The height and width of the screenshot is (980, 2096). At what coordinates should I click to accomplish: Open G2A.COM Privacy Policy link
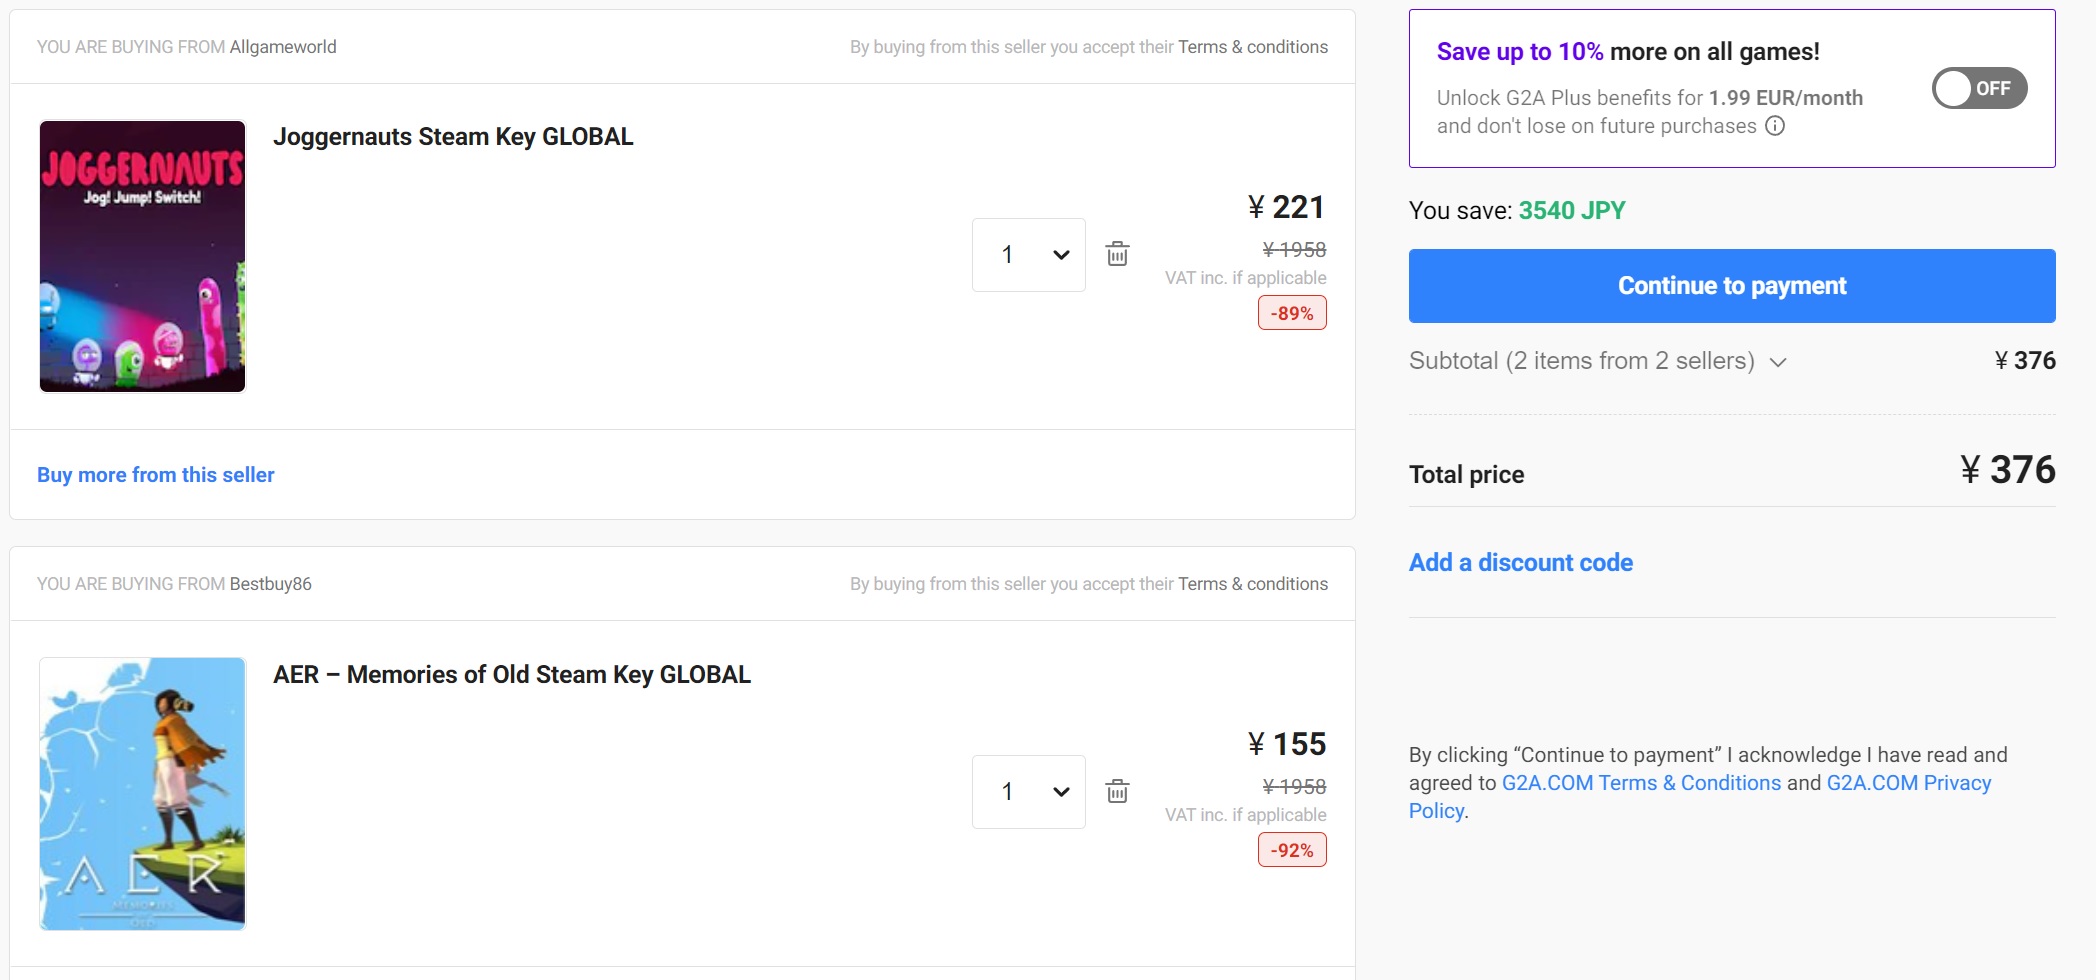[x=1908, y=783]
